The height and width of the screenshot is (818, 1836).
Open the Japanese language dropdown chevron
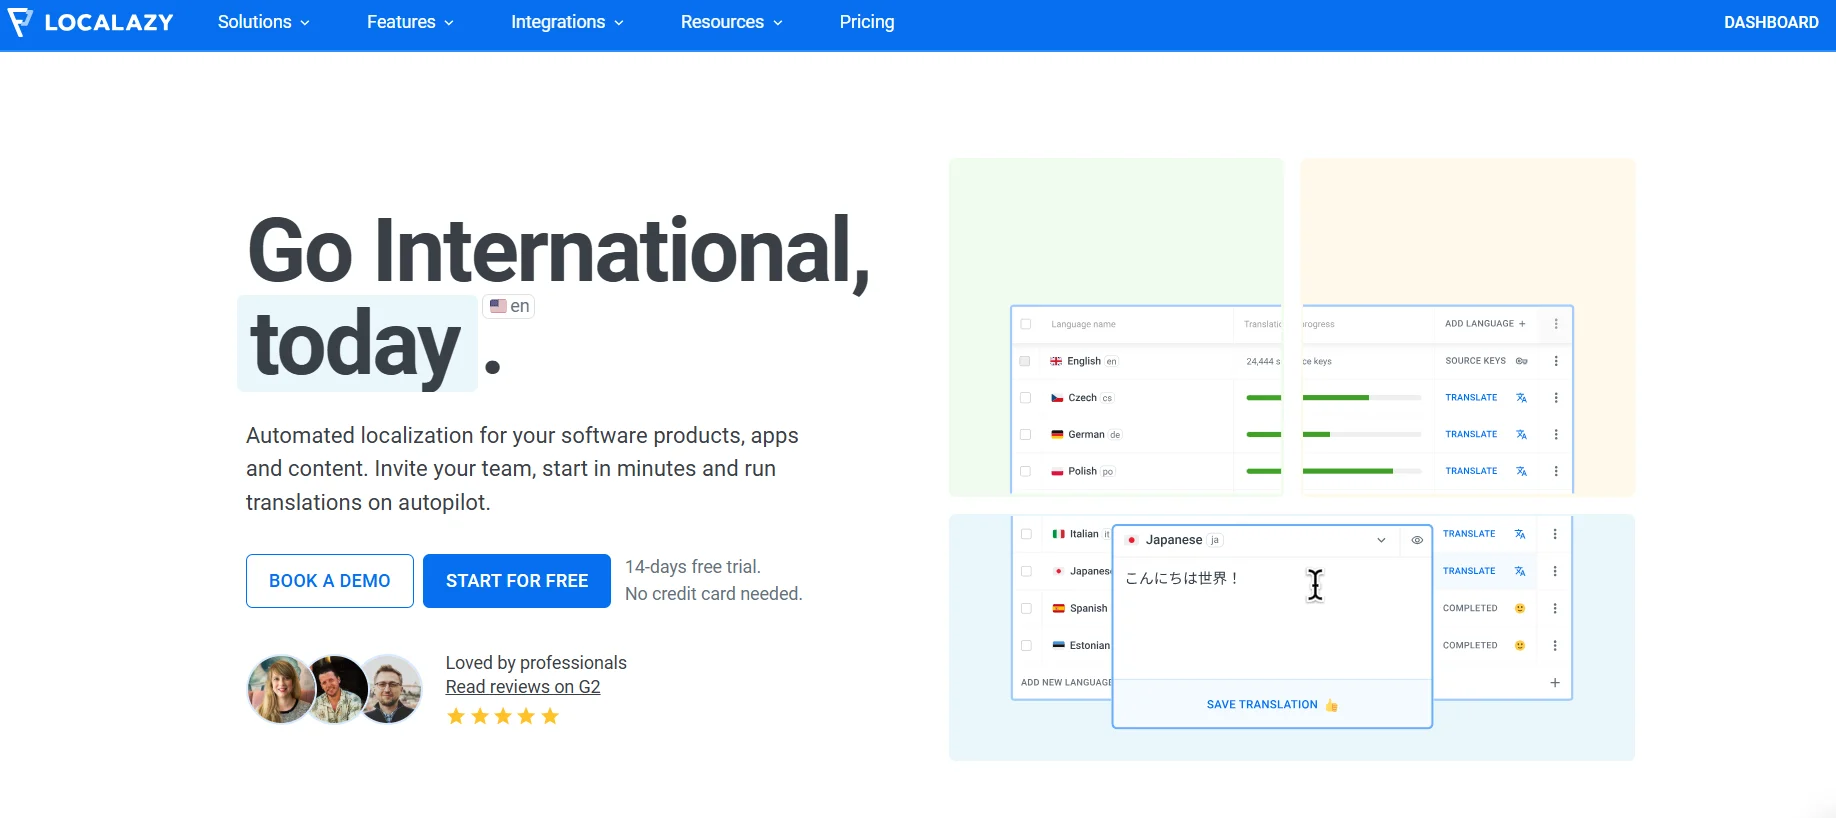[x=1381, y=540]
